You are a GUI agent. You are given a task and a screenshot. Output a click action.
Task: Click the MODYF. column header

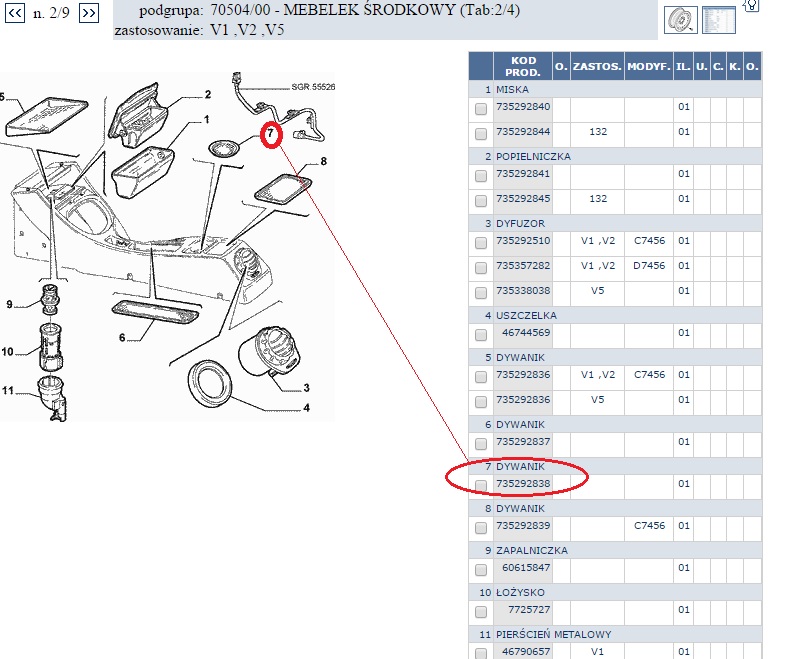649,66
